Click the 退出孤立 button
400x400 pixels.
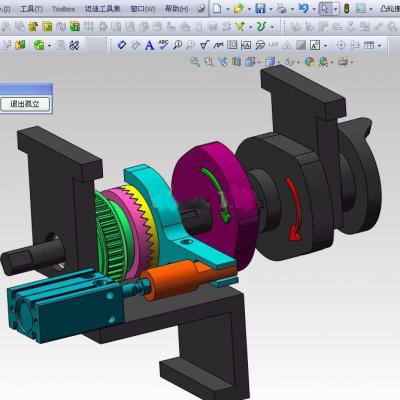pyautogui.click(x=25, y=104)
